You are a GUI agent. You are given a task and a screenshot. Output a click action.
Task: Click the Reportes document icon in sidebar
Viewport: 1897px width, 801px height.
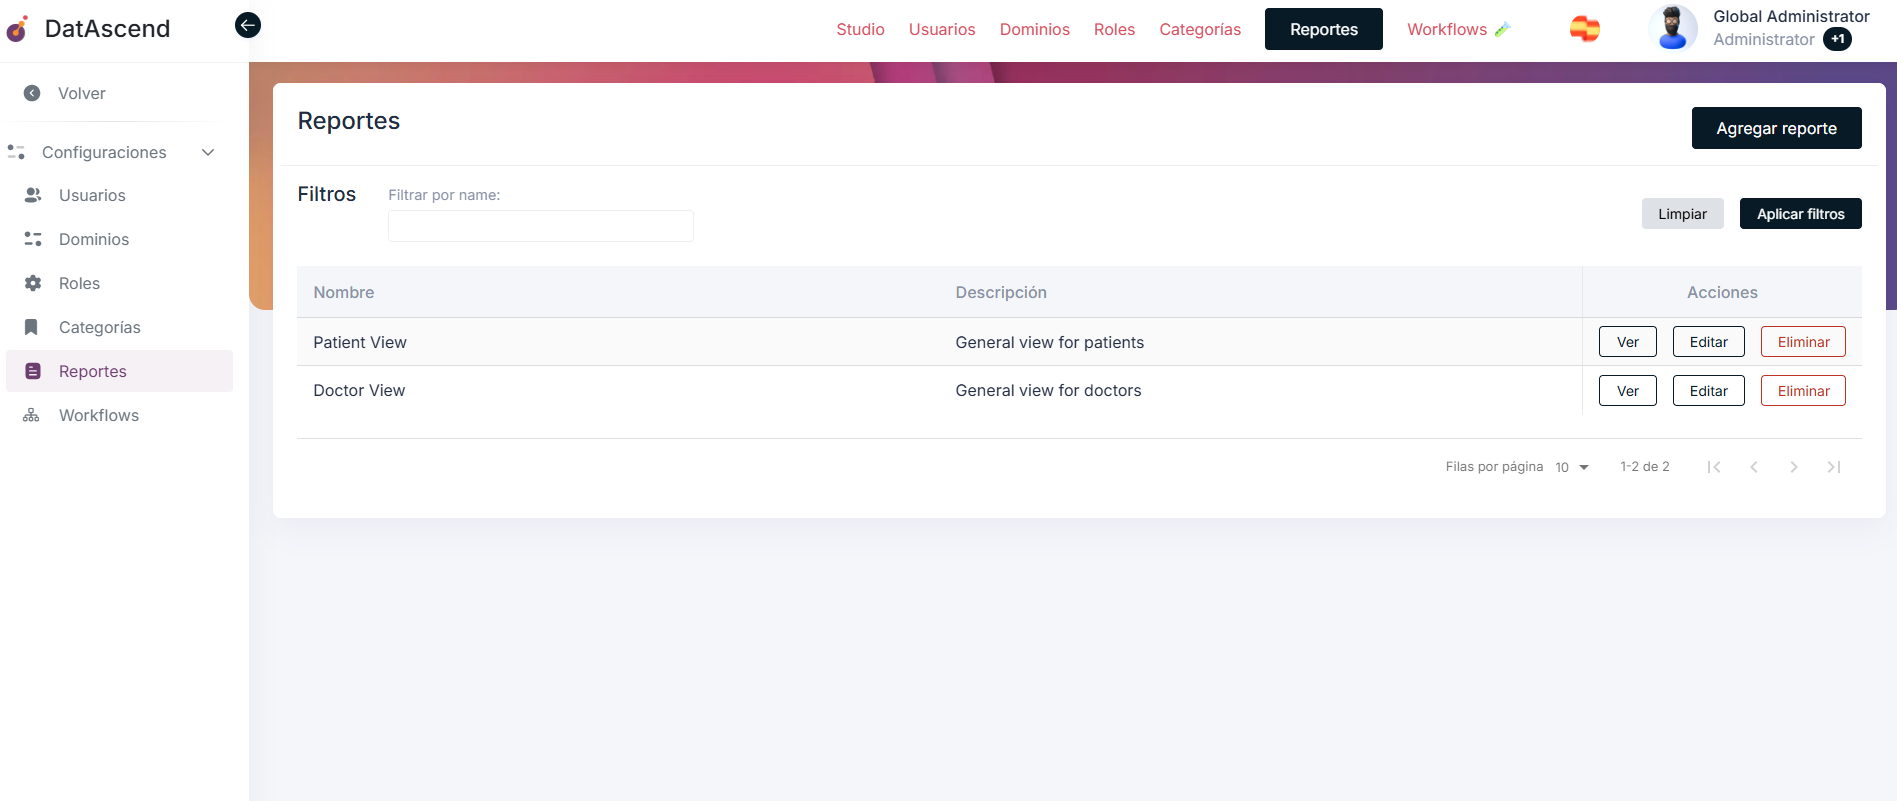[x=33, y=371]
